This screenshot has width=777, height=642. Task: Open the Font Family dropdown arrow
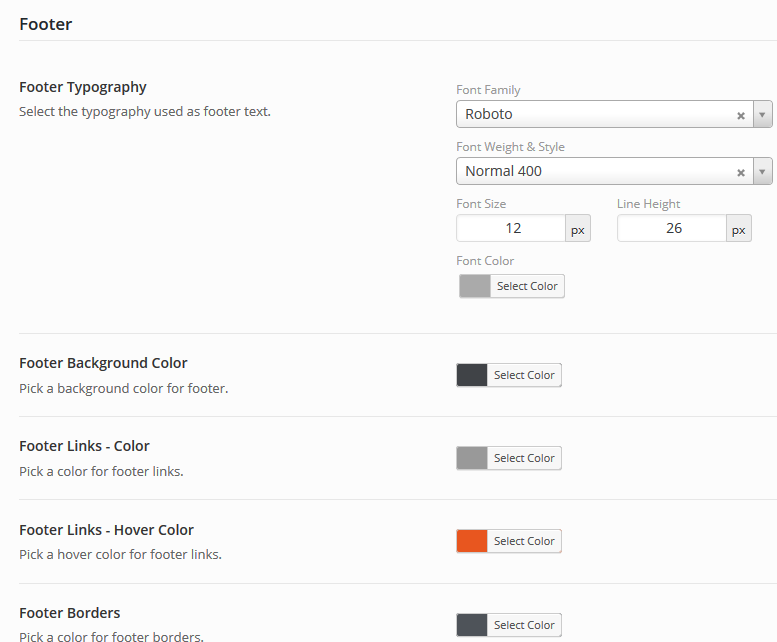[763, 115]
